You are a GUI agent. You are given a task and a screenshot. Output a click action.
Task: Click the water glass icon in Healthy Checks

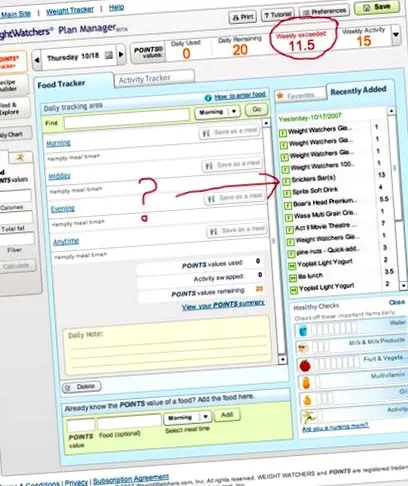click(x=303, y=331)
